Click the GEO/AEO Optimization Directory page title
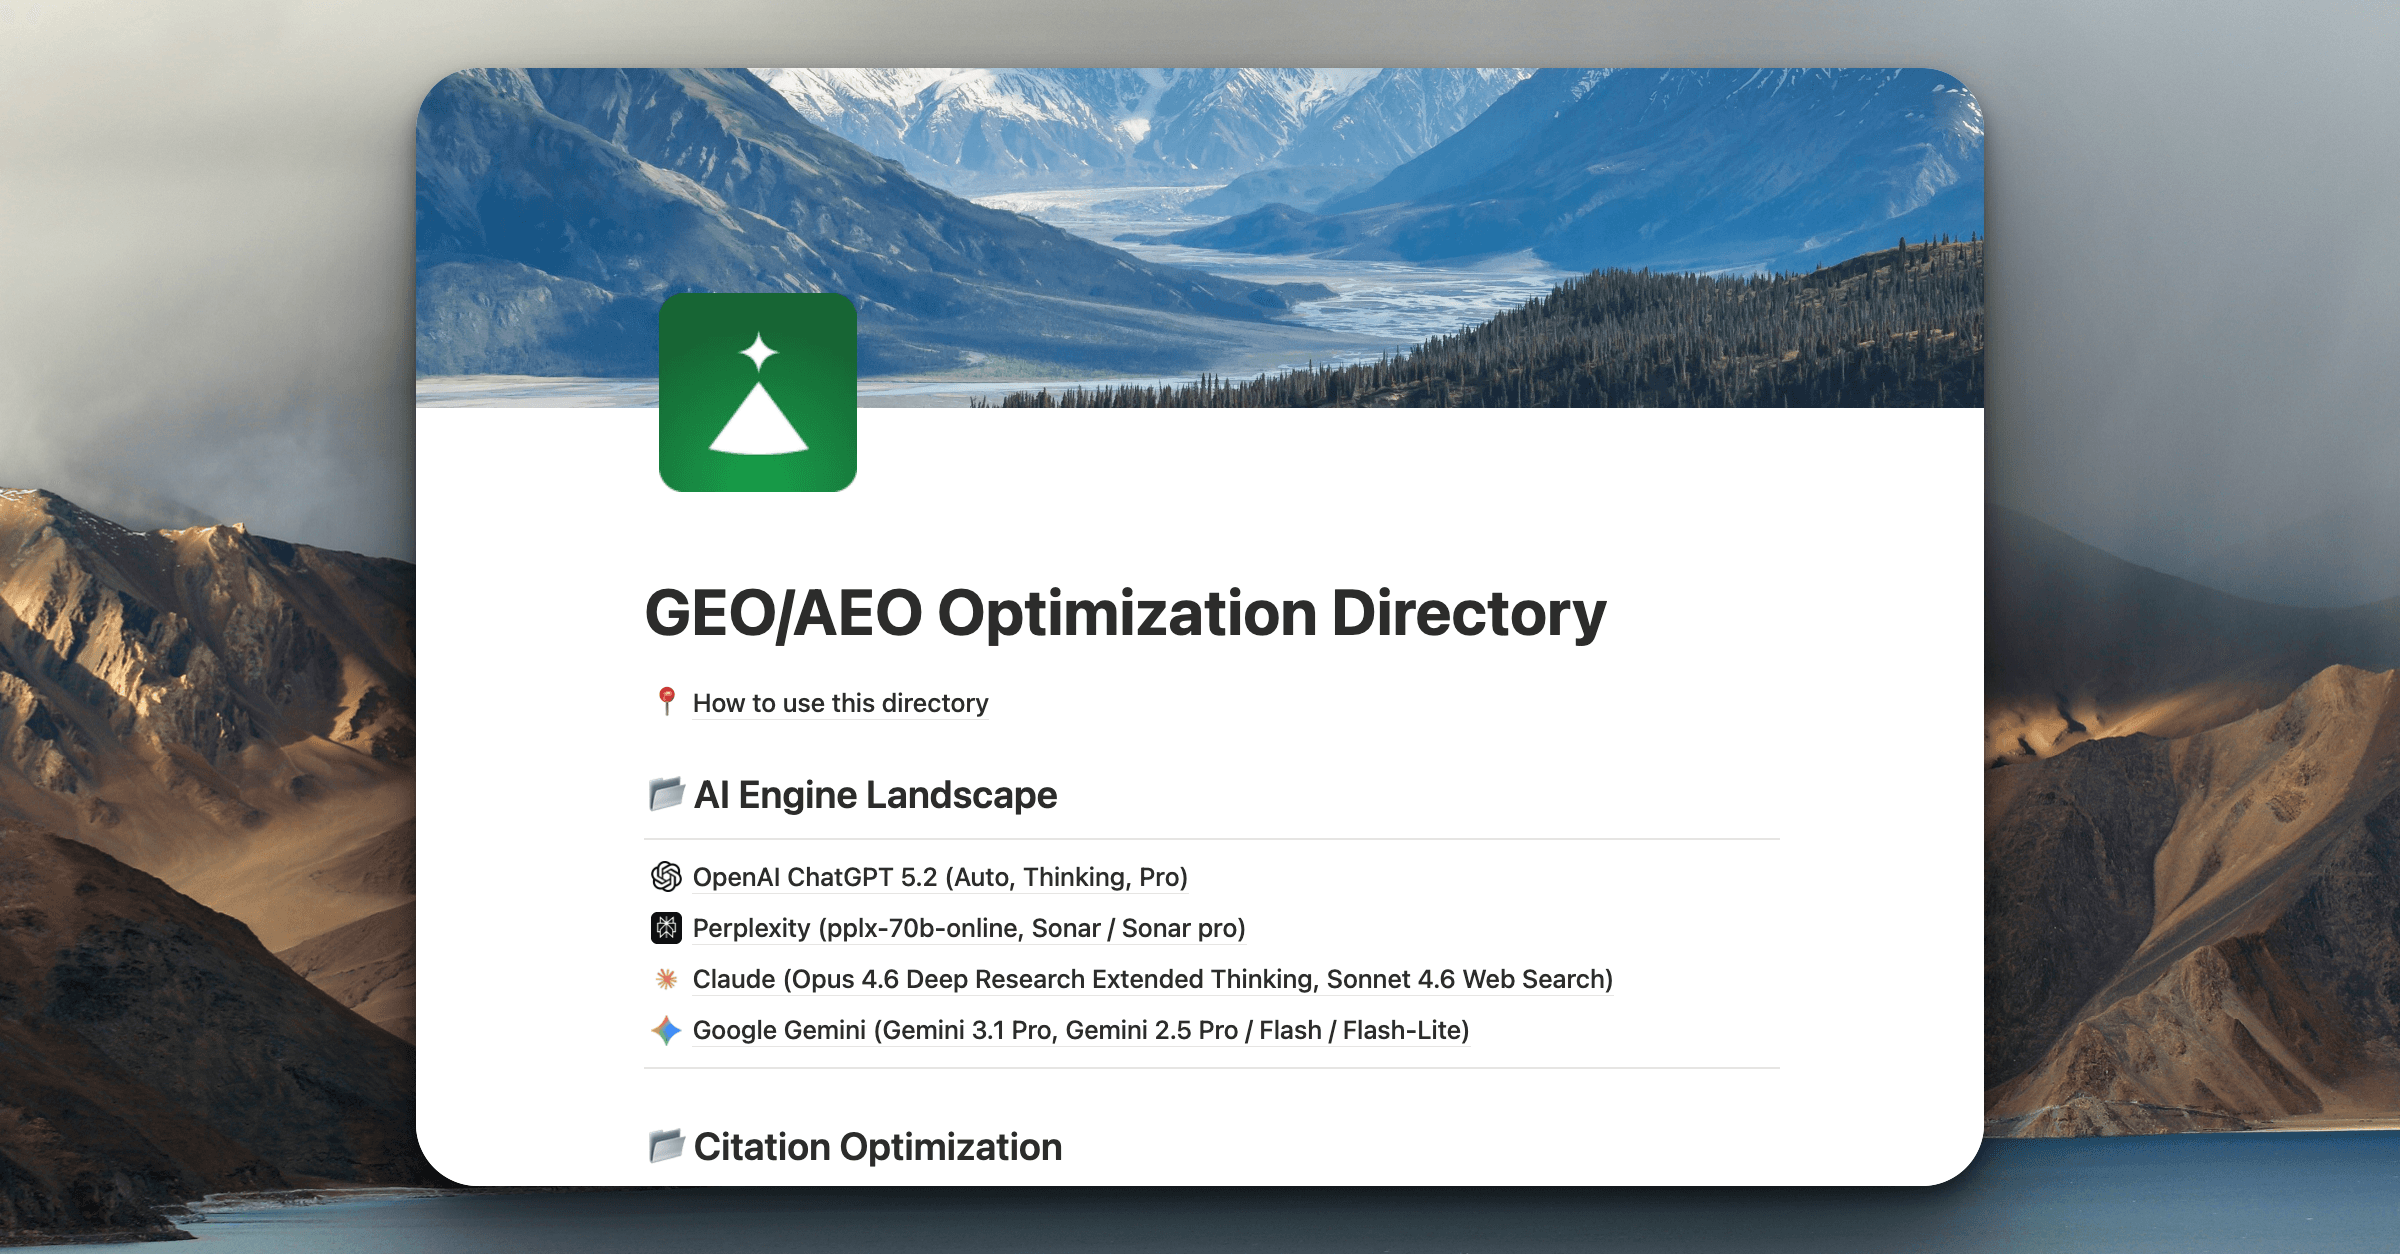 click(x=1125, y=613)
